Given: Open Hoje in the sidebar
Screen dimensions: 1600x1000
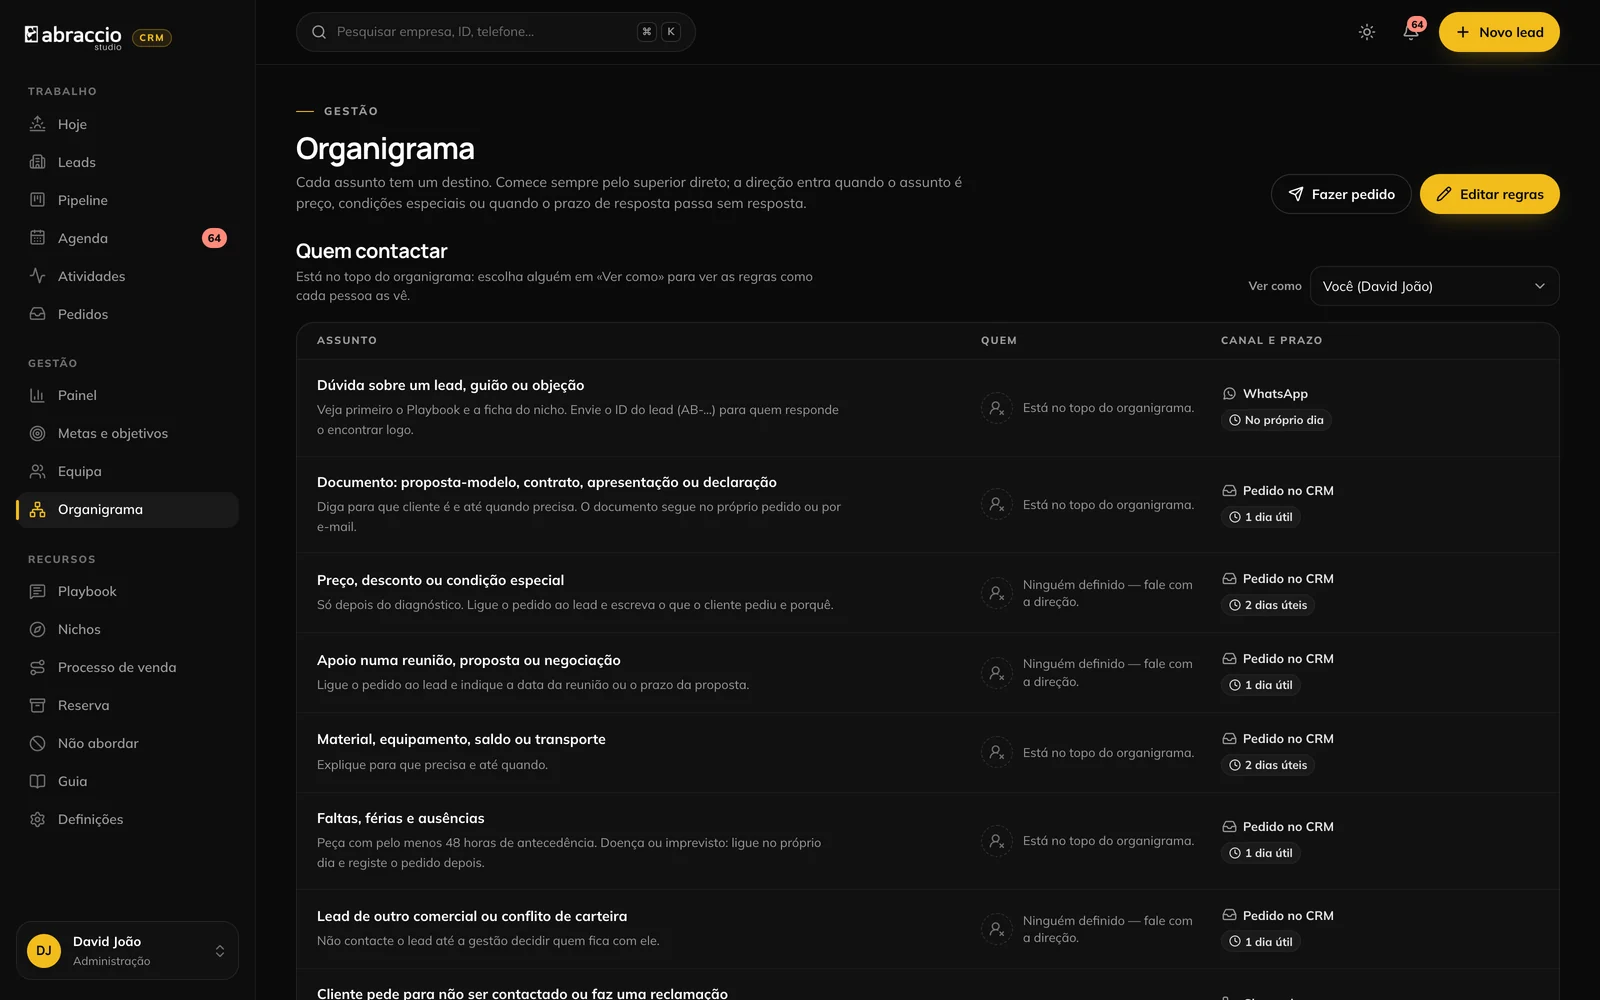Looking at the screenshot, I should [x=127, y=124].
